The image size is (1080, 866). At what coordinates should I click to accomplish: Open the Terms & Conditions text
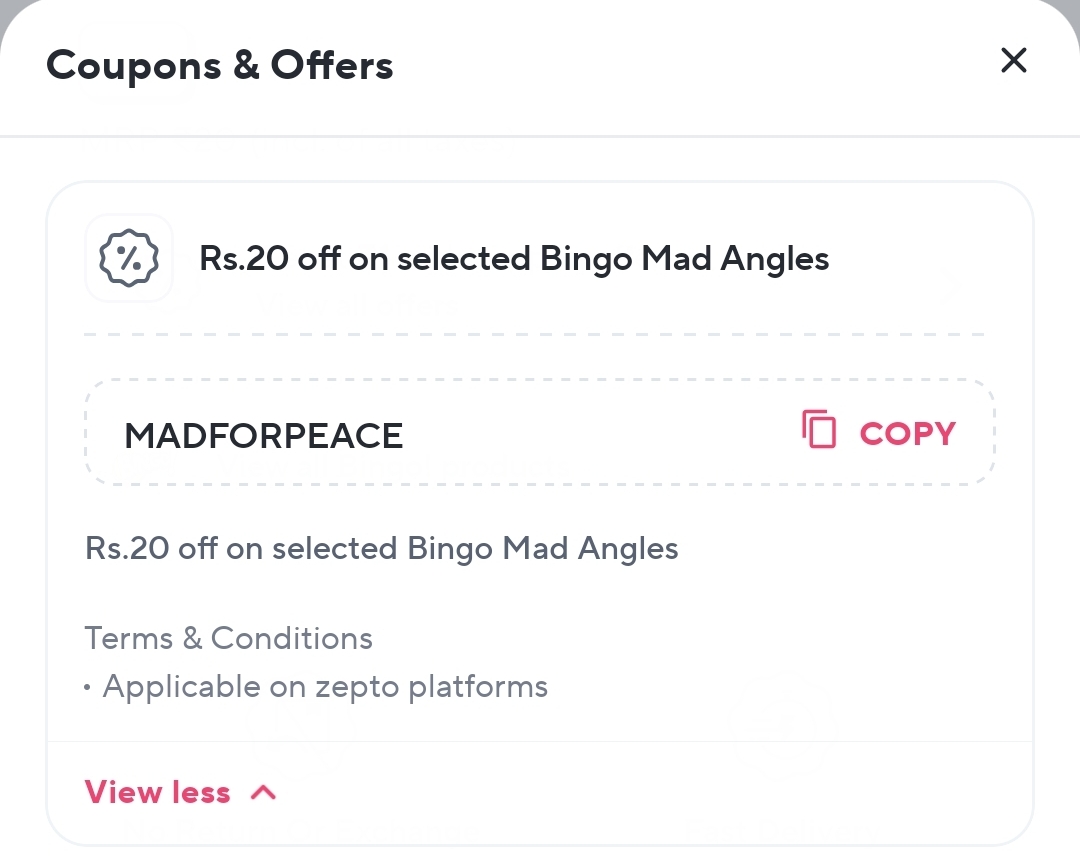(x=228, y=638)
